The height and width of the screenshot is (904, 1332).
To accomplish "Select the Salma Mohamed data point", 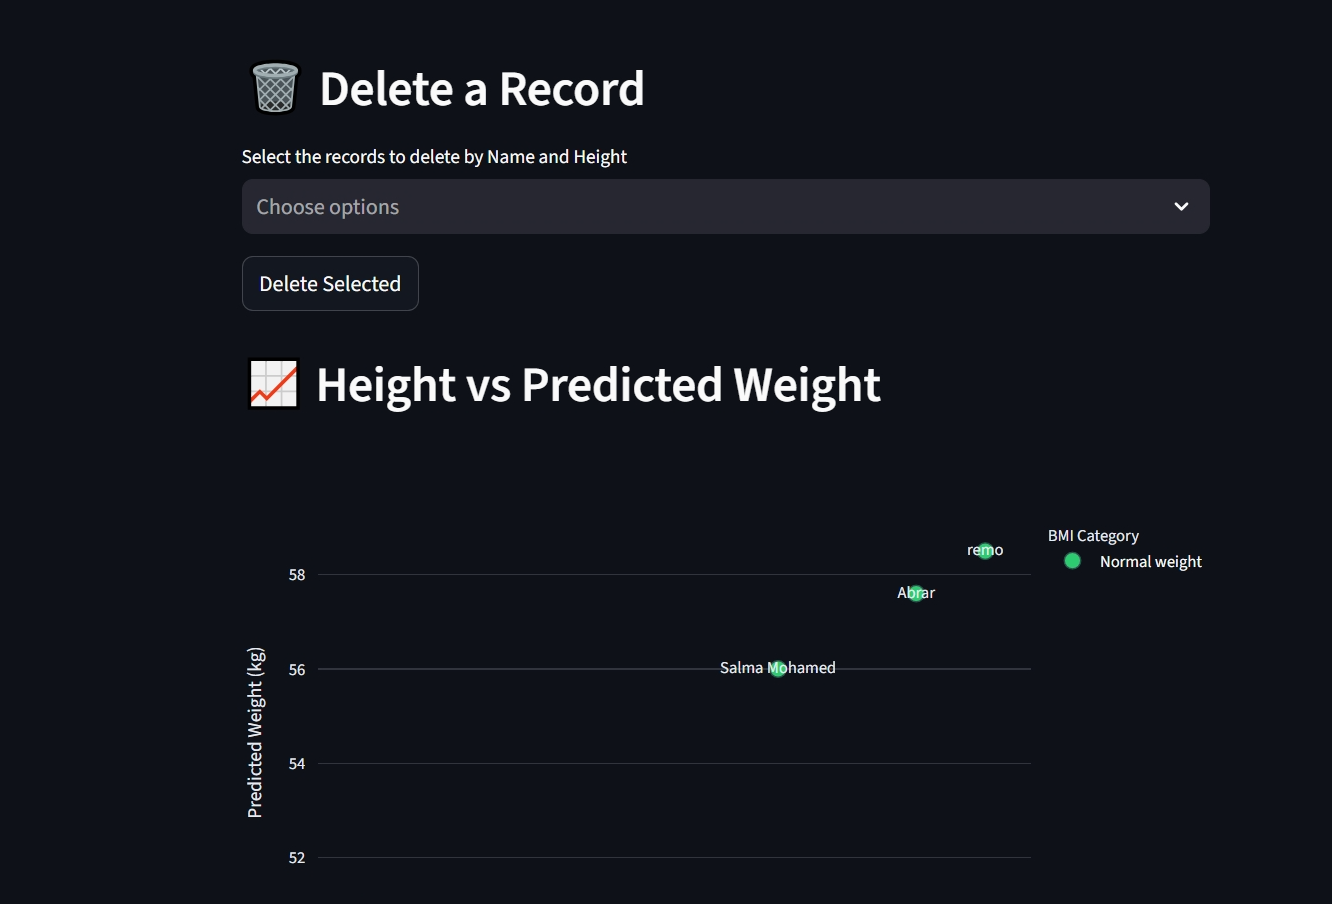I will click(778, 668).
